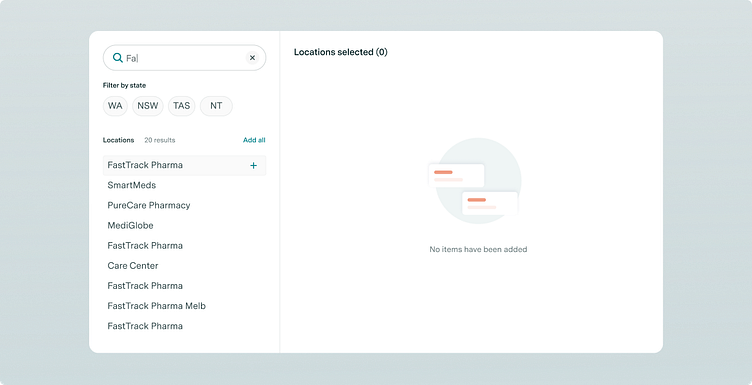
Task: Click the No items have been added message
Action: coord(478,249)
